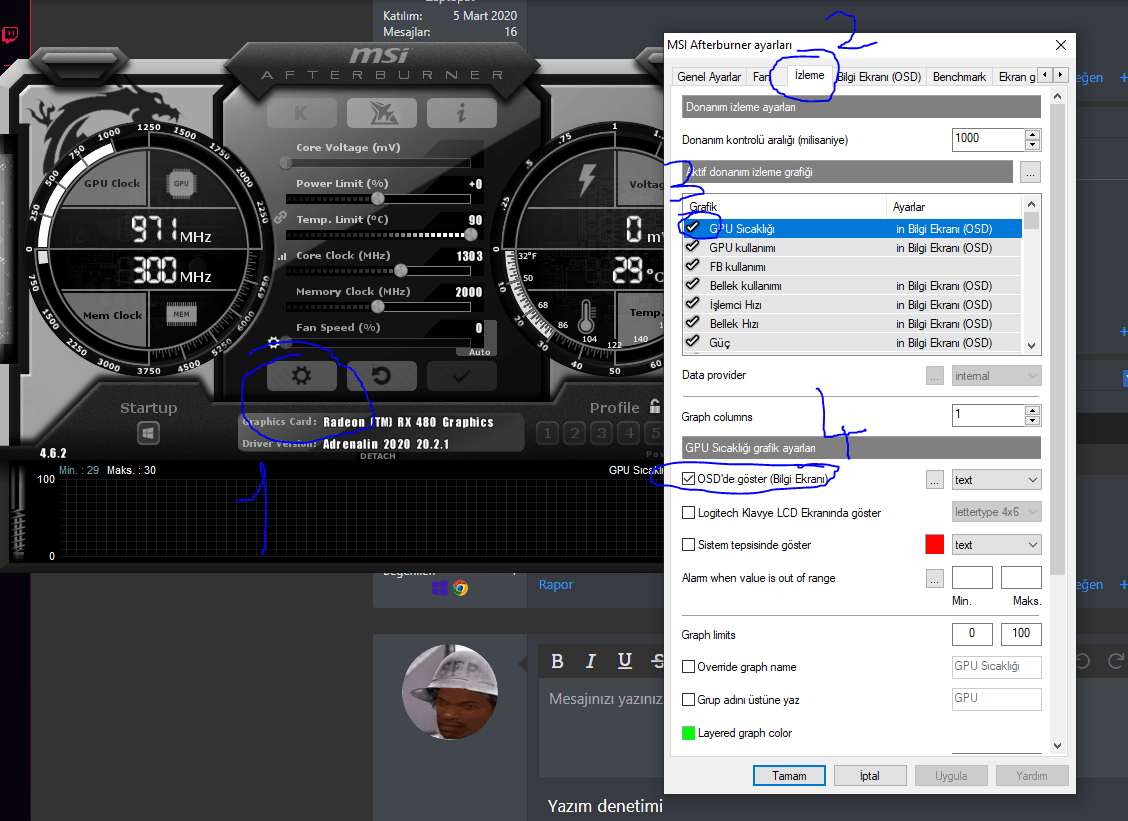The height and width of the screenshot is (821, 1128).
Task: Switch to the Bilgi Ekranı (OSD) tab
Action: (878, 76)
